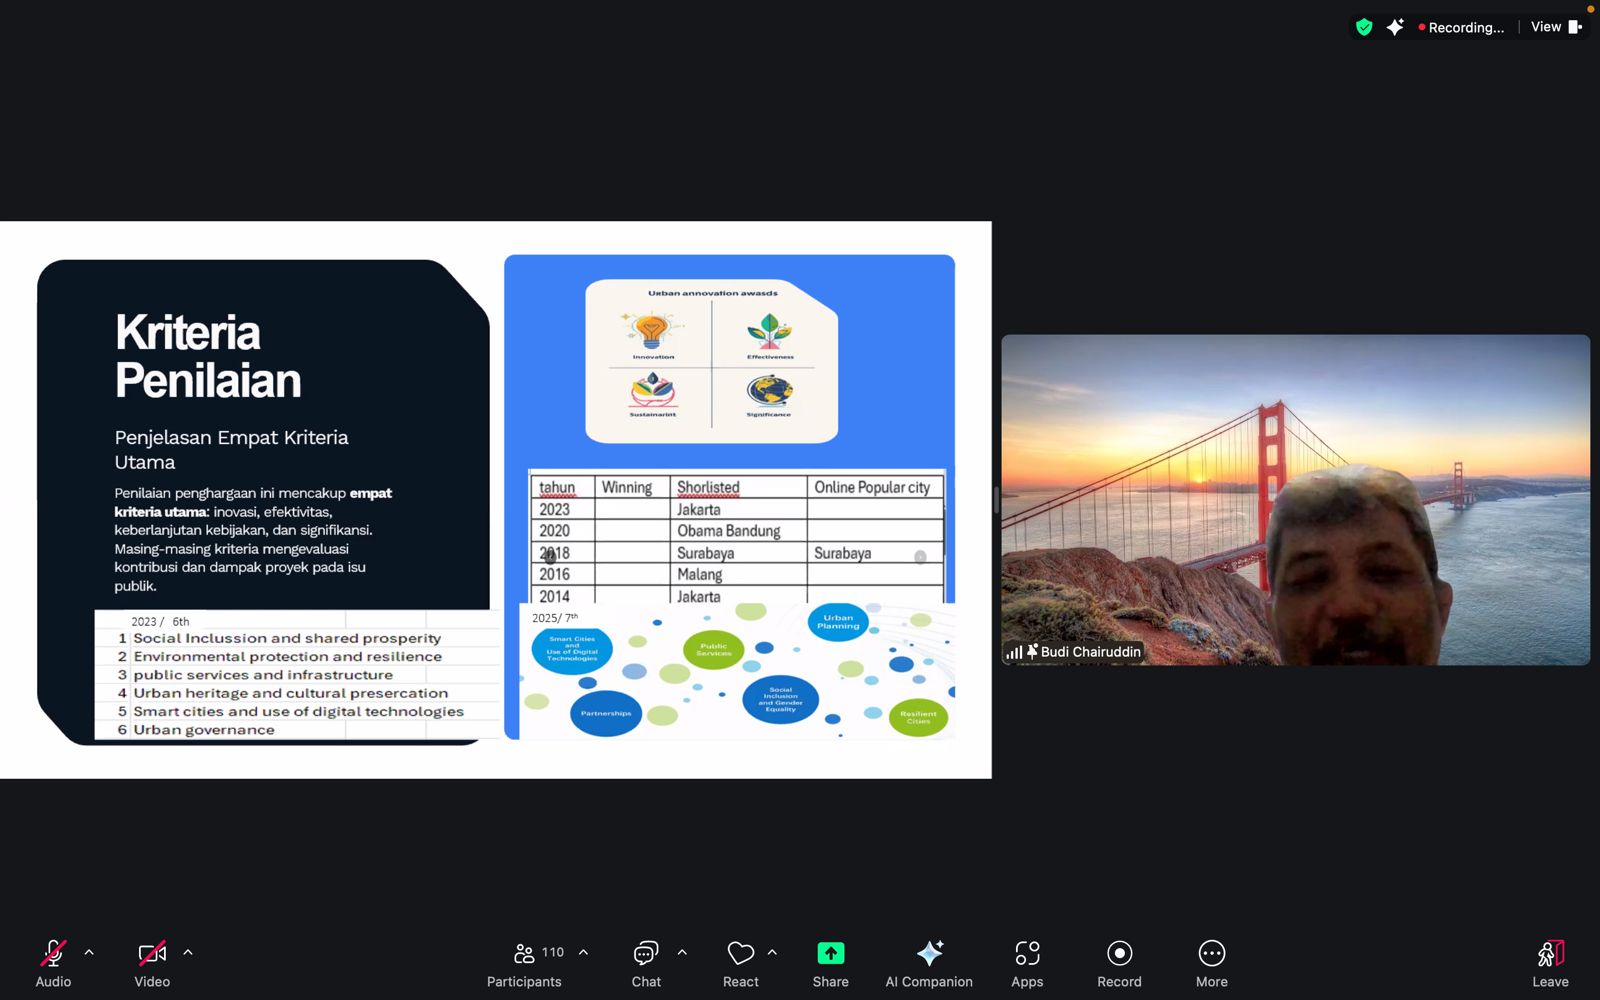
Task: Expand the audio options chevron
Action: [x=89, y=953]
